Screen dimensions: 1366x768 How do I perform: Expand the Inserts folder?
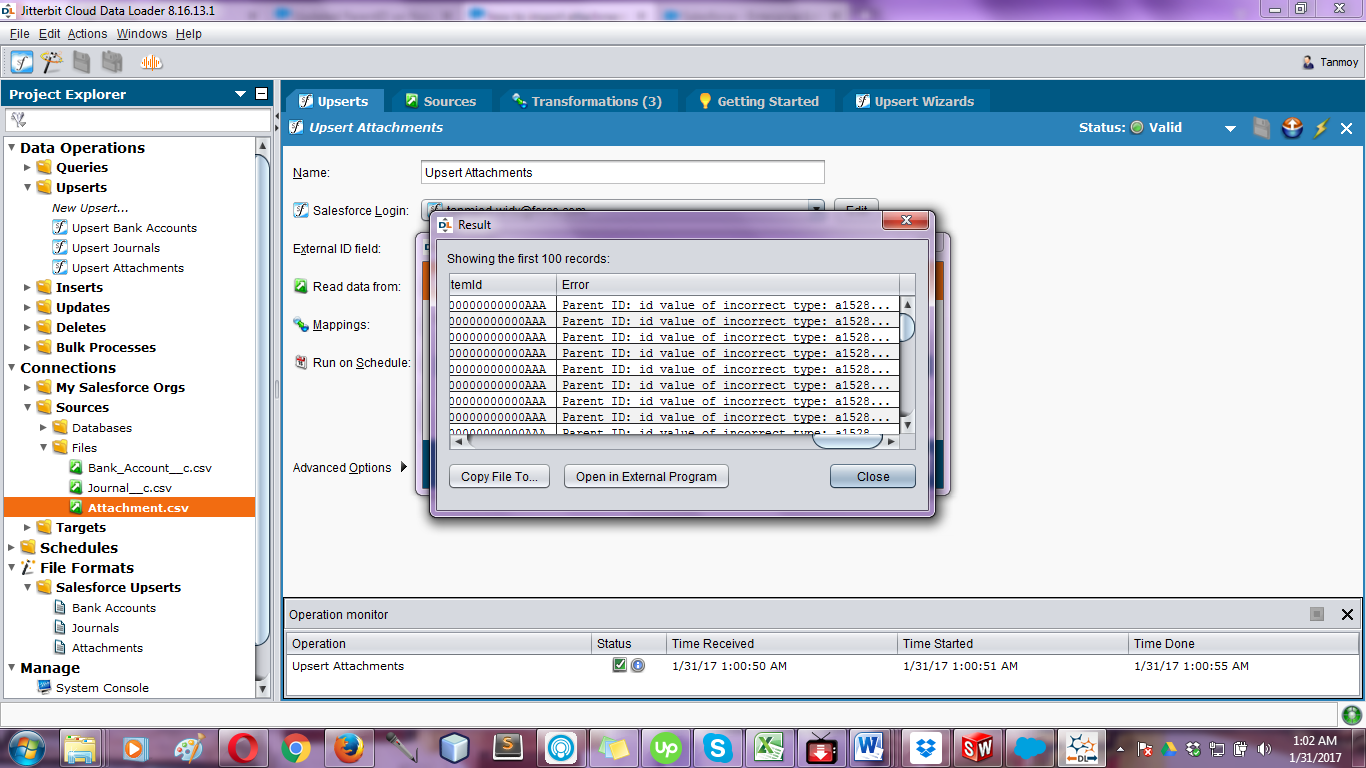(x=28, y=287)
